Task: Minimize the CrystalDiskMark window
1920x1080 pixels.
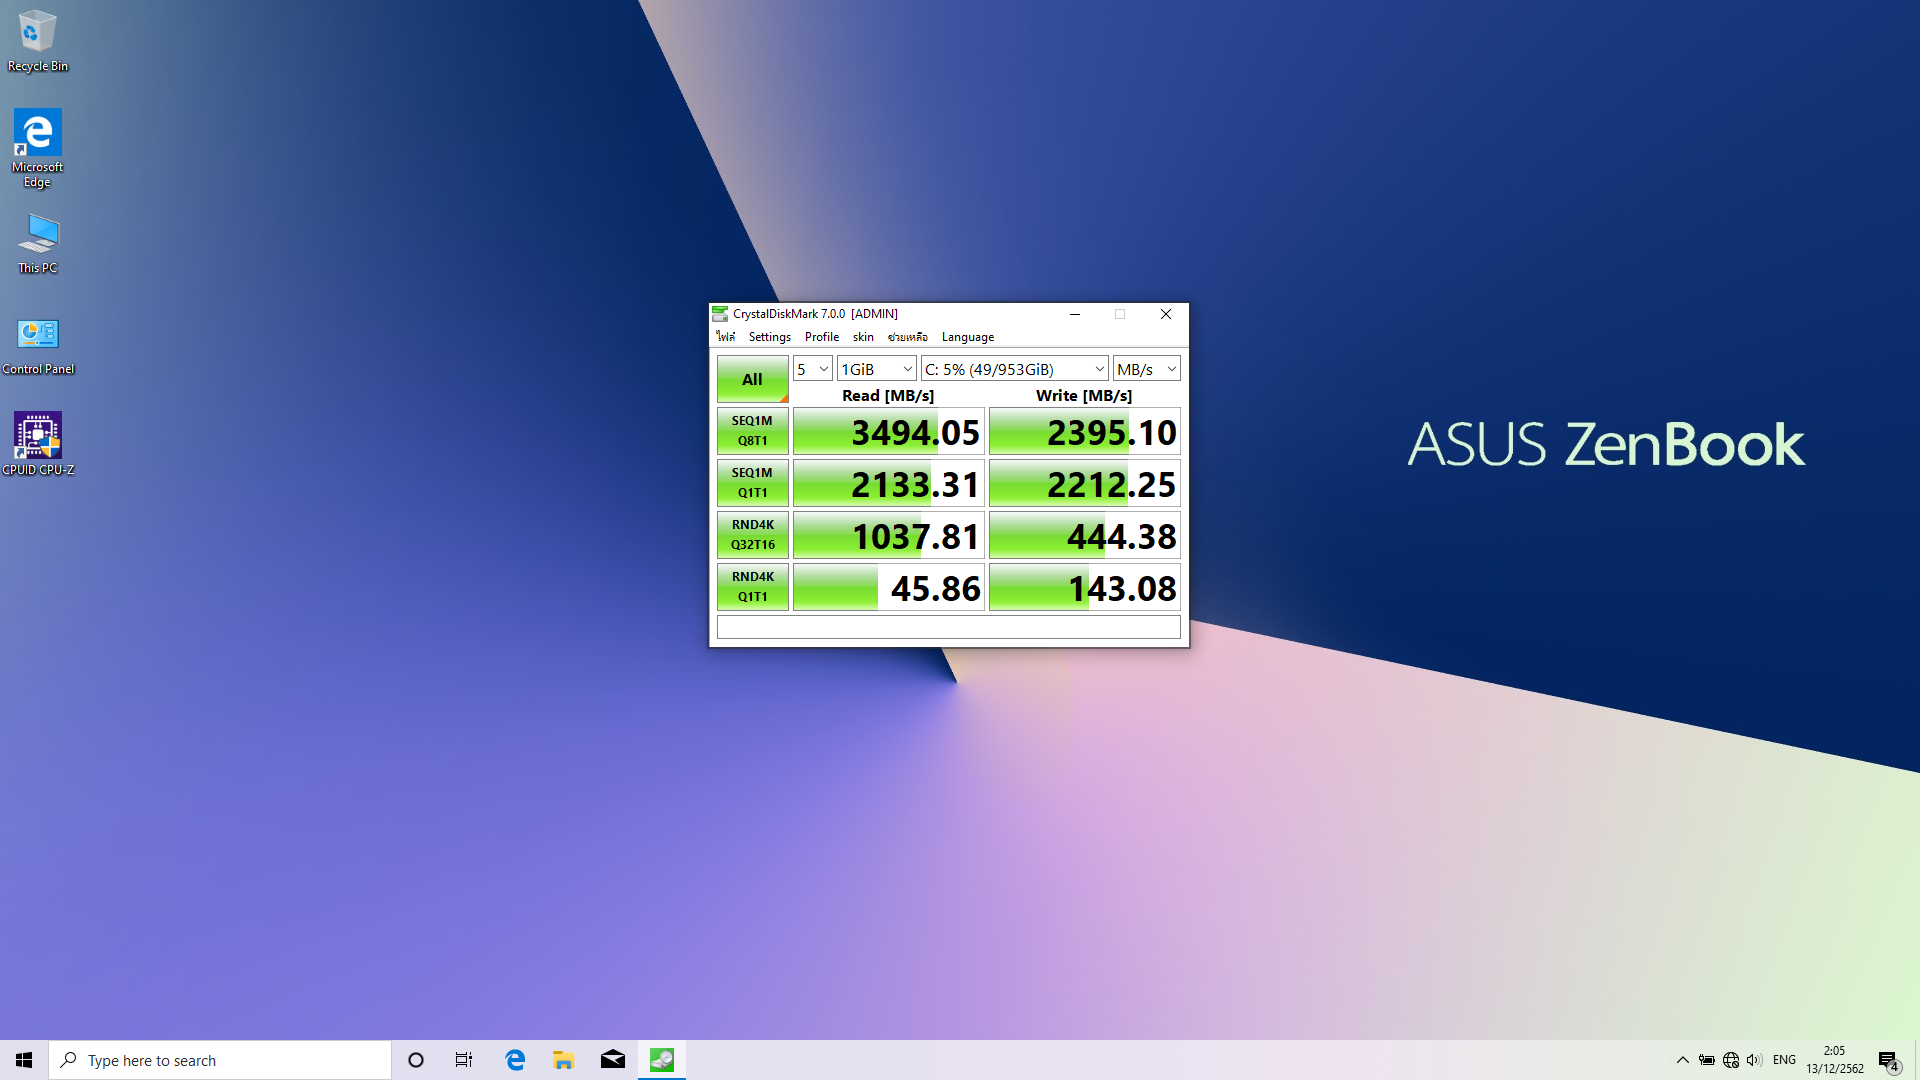Action: [x=1075, y=314]
